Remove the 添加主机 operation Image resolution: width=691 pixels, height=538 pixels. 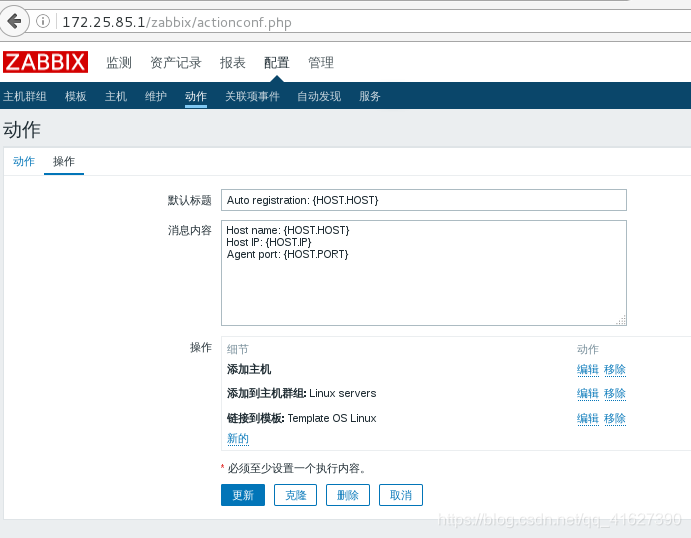click(x=615, y=369)
